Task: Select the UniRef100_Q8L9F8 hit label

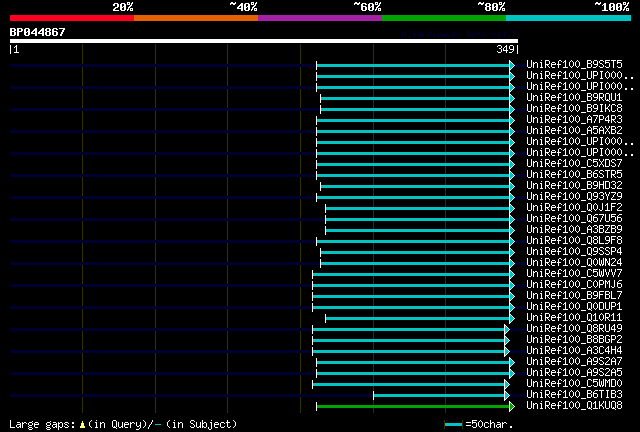Action: pyautogui.click(x=574, y=241)
